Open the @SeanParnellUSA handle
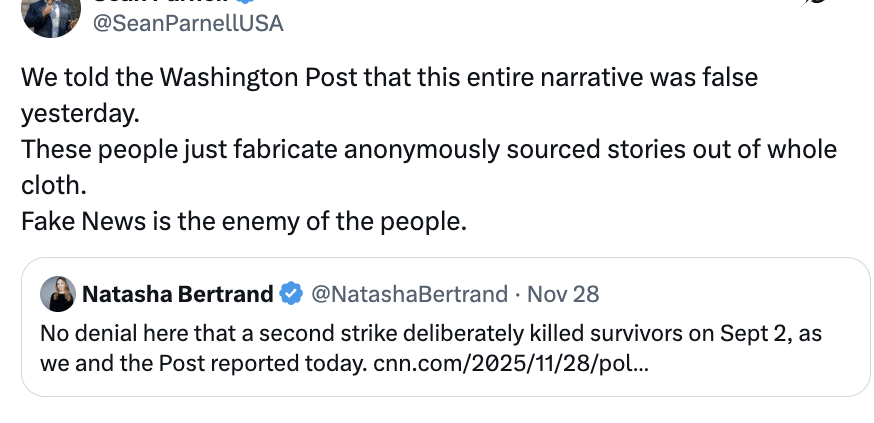 pos(188,23)
